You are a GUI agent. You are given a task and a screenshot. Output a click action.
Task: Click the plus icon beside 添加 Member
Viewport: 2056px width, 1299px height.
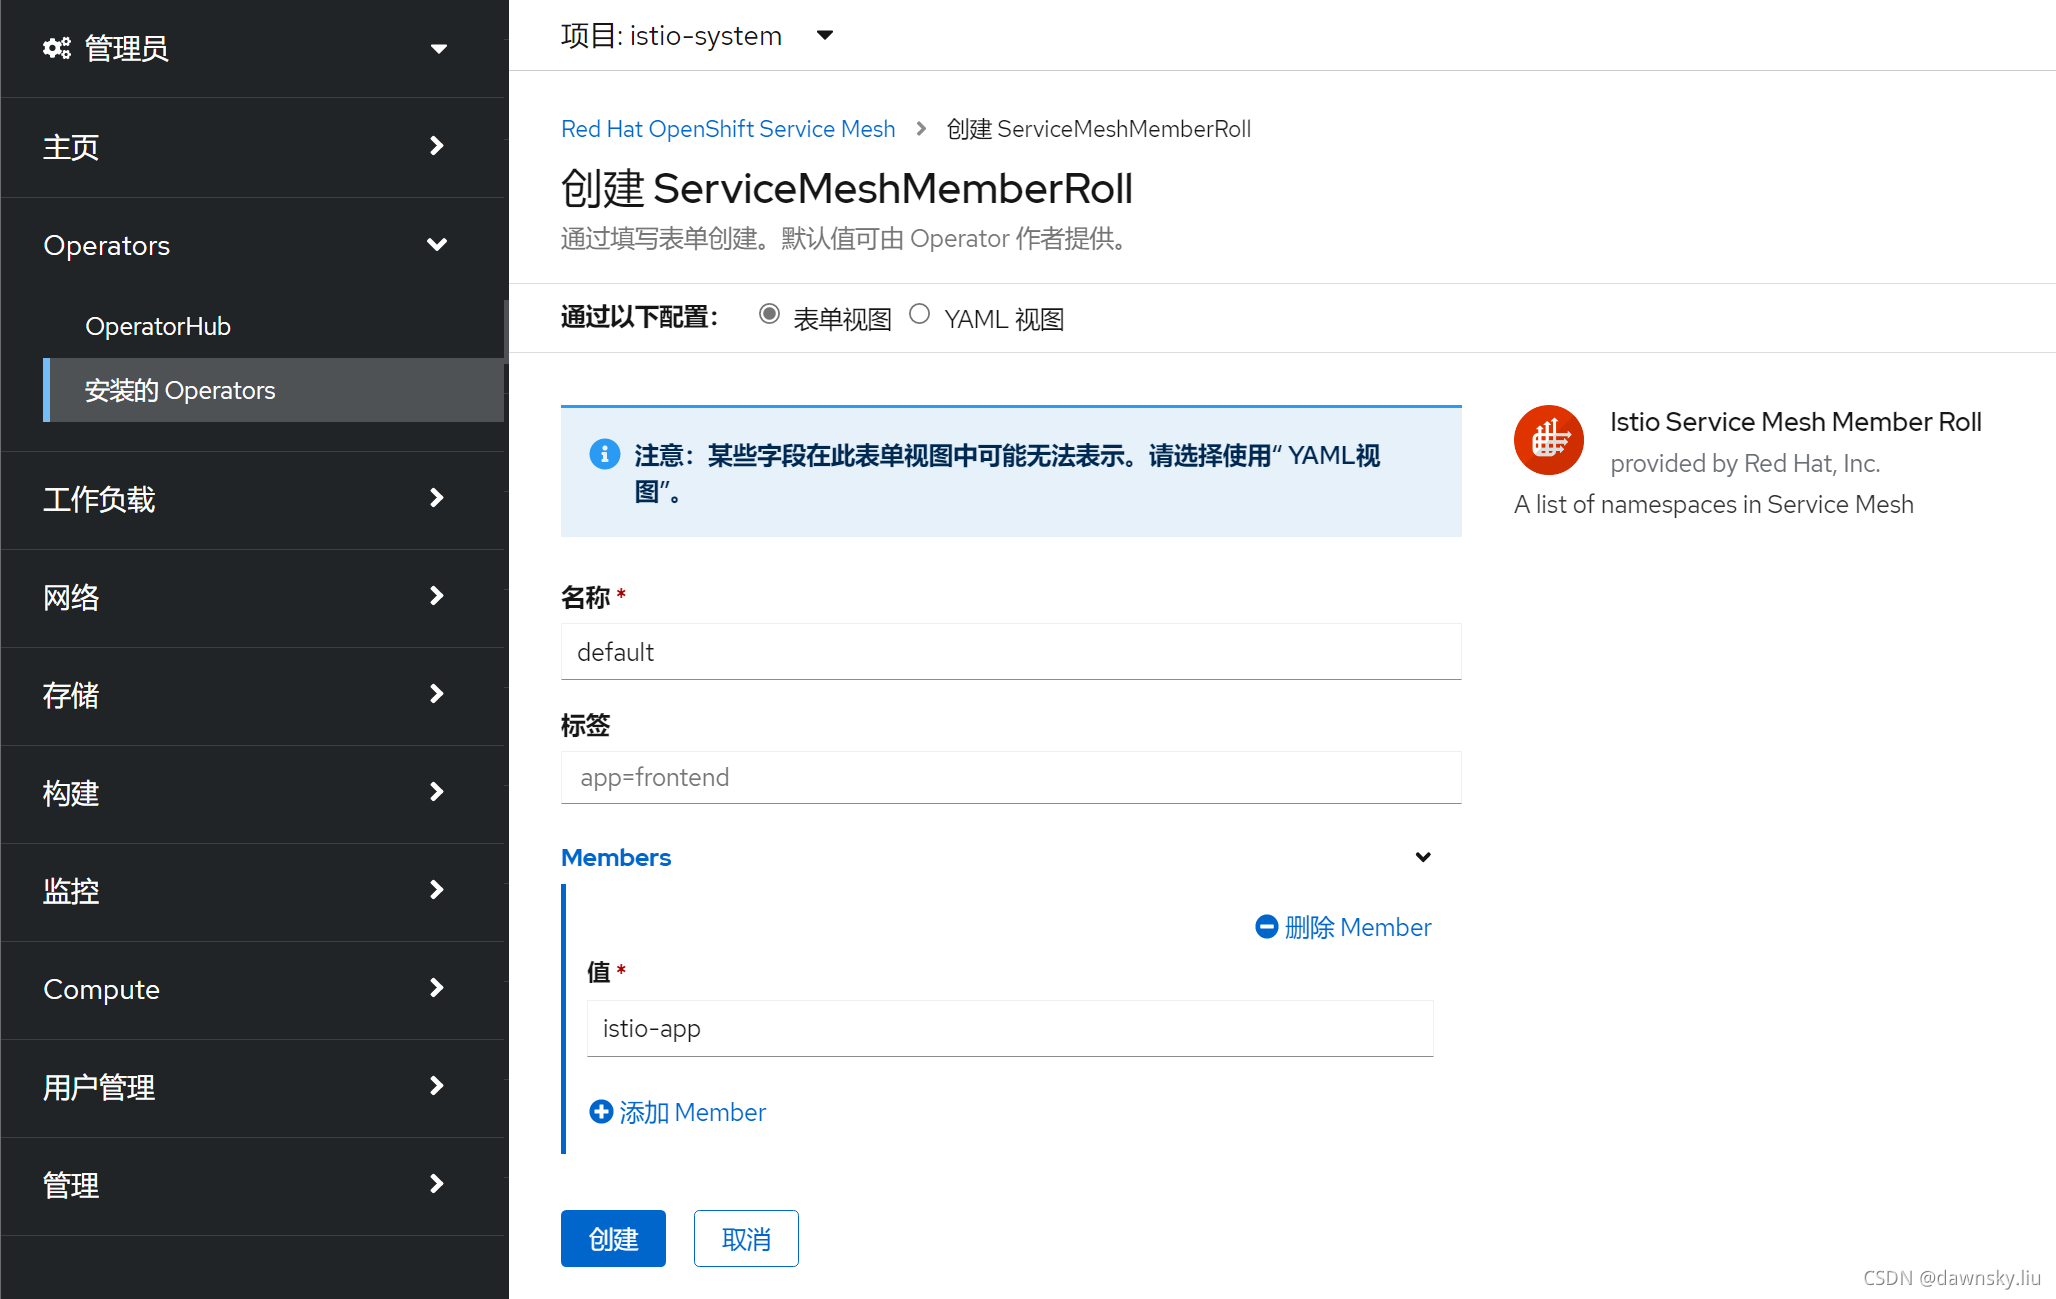click(601, 1112)
